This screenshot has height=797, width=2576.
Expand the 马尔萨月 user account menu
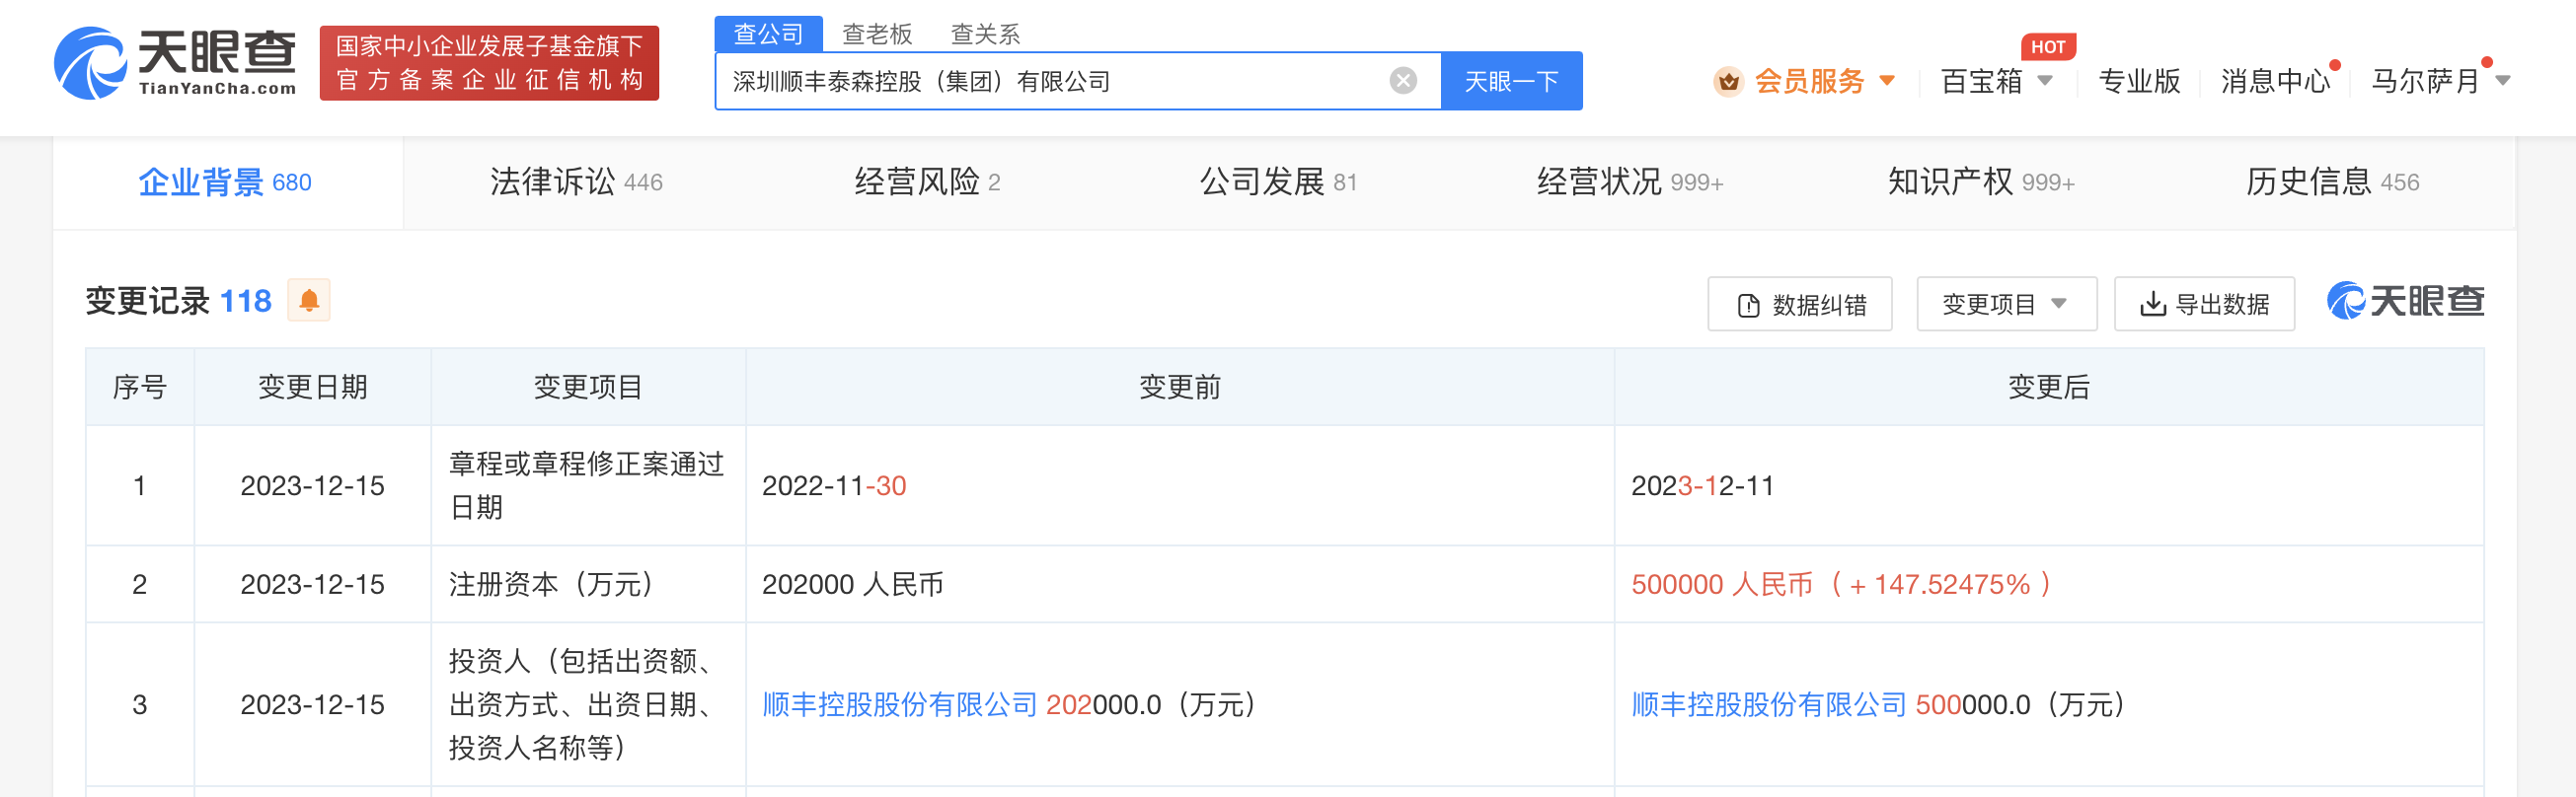2503,81
